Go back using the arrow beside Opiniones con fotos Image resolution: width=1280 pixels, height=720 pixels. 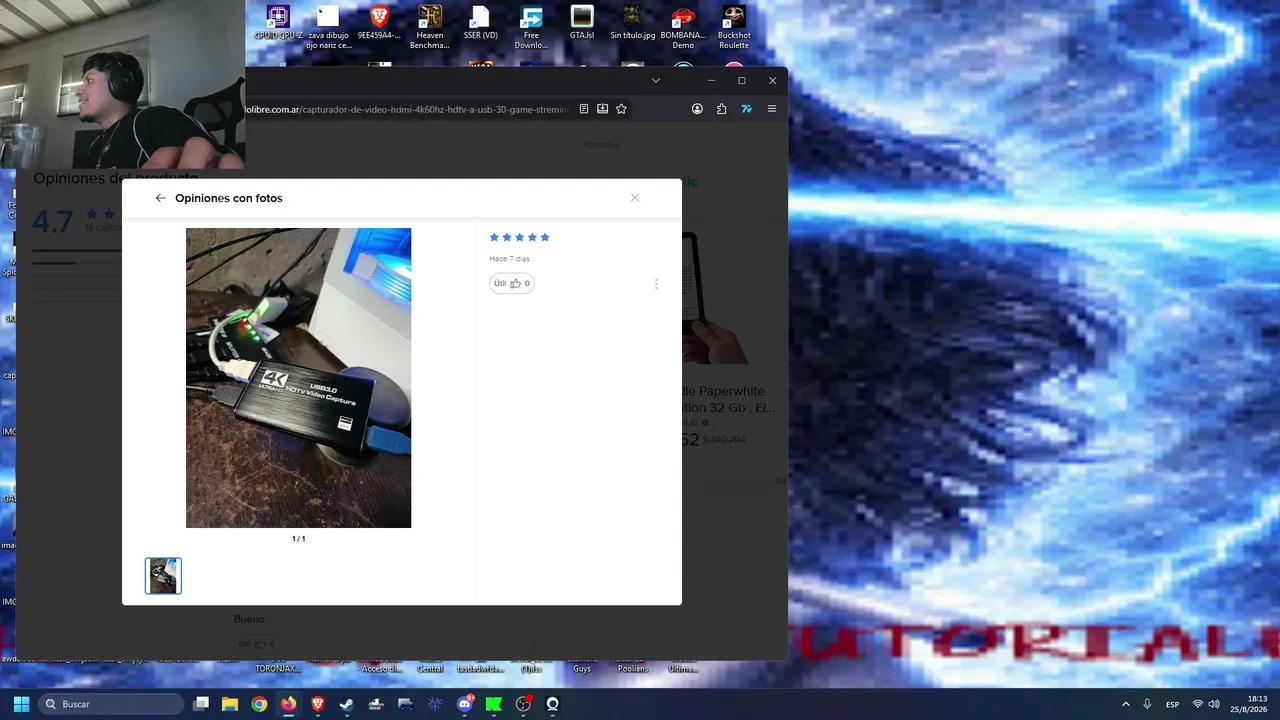pos(160,198)
